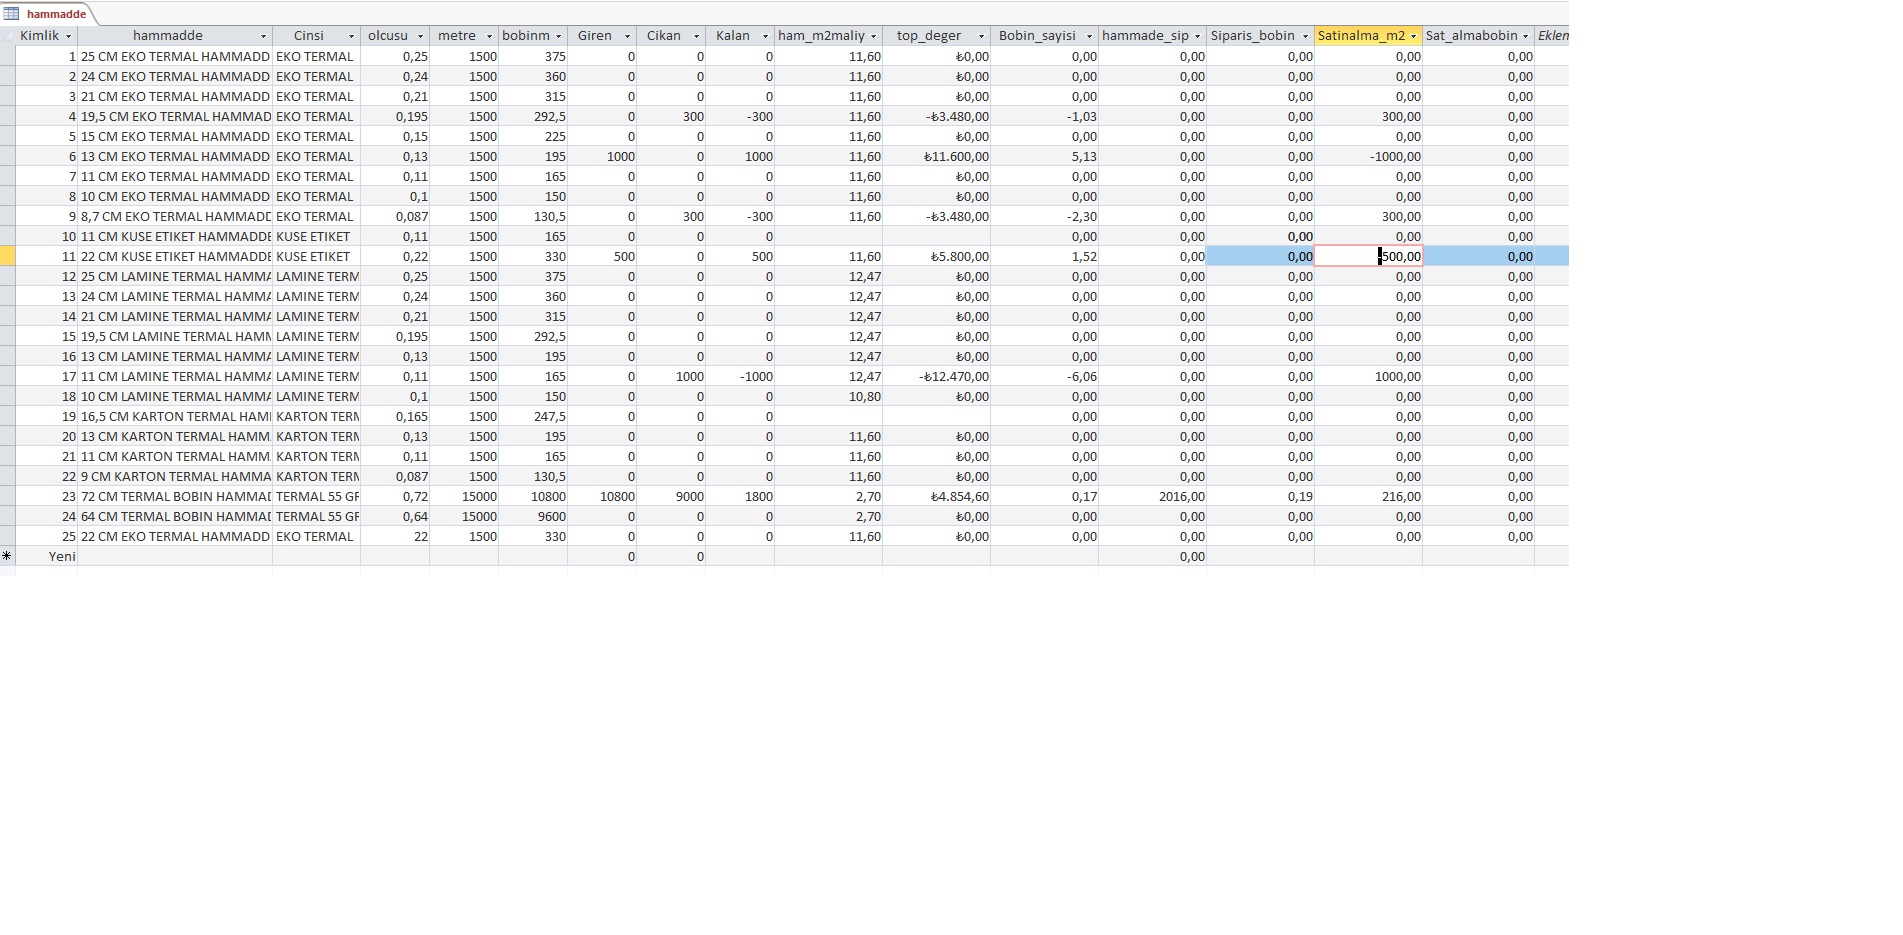Click the Satinalma_m2 cell containing 500,00
Image resolution: width=1903 pixels, height=935 pixels.
click(x=1368, y=256)
